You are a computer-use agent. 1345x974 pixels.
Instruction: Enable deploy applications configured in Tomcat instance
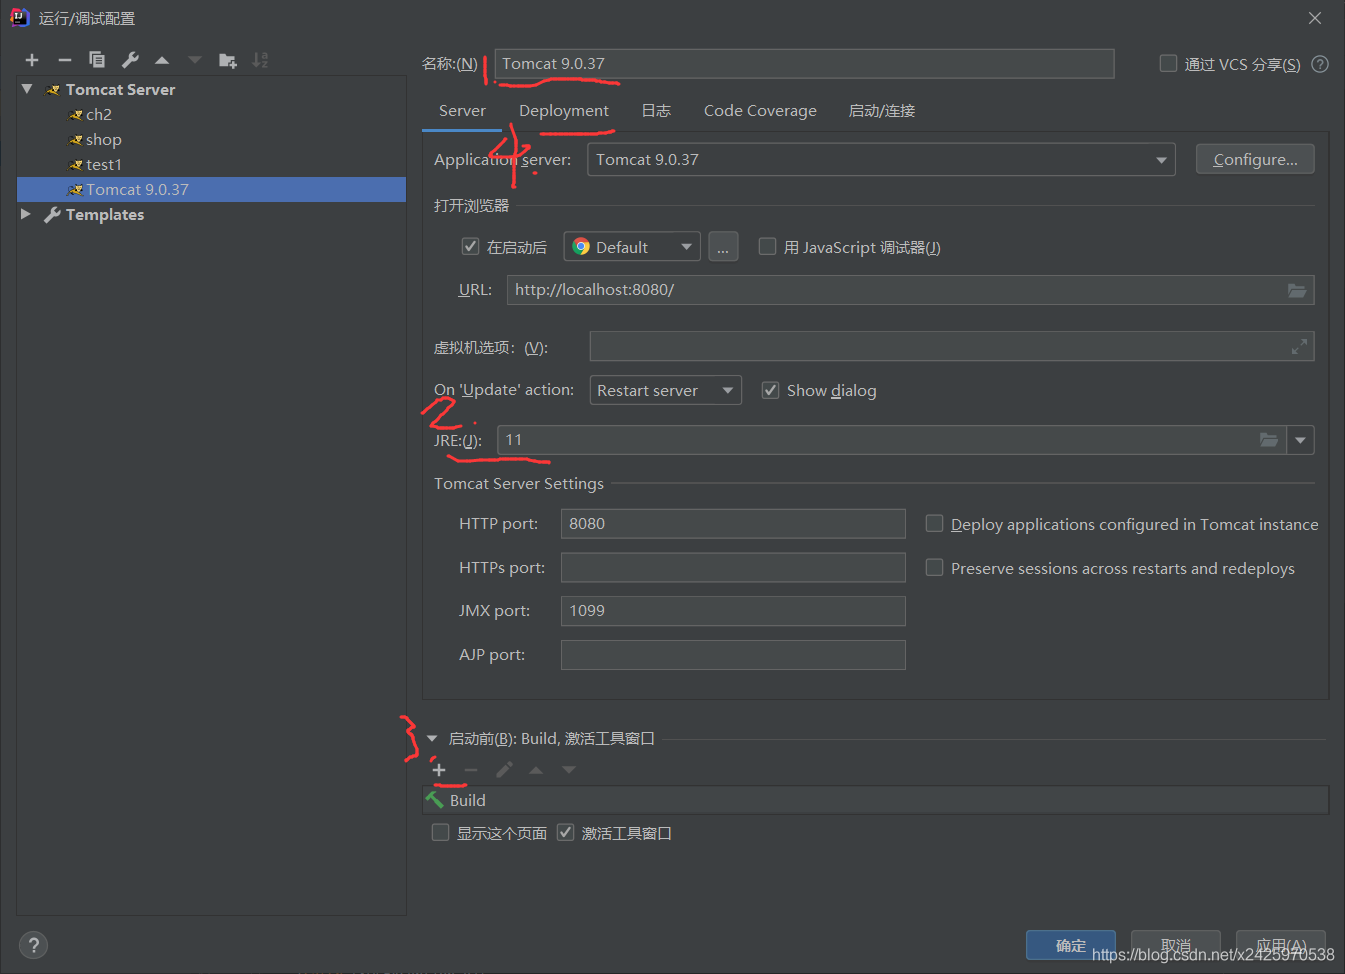(934, 523)
